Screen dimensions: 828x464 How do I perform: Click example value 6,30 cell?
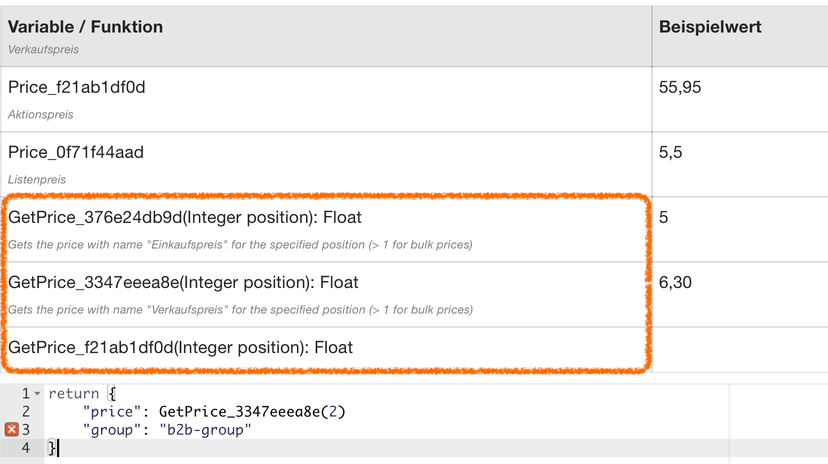pyautogui.click(x=675, y=282)
